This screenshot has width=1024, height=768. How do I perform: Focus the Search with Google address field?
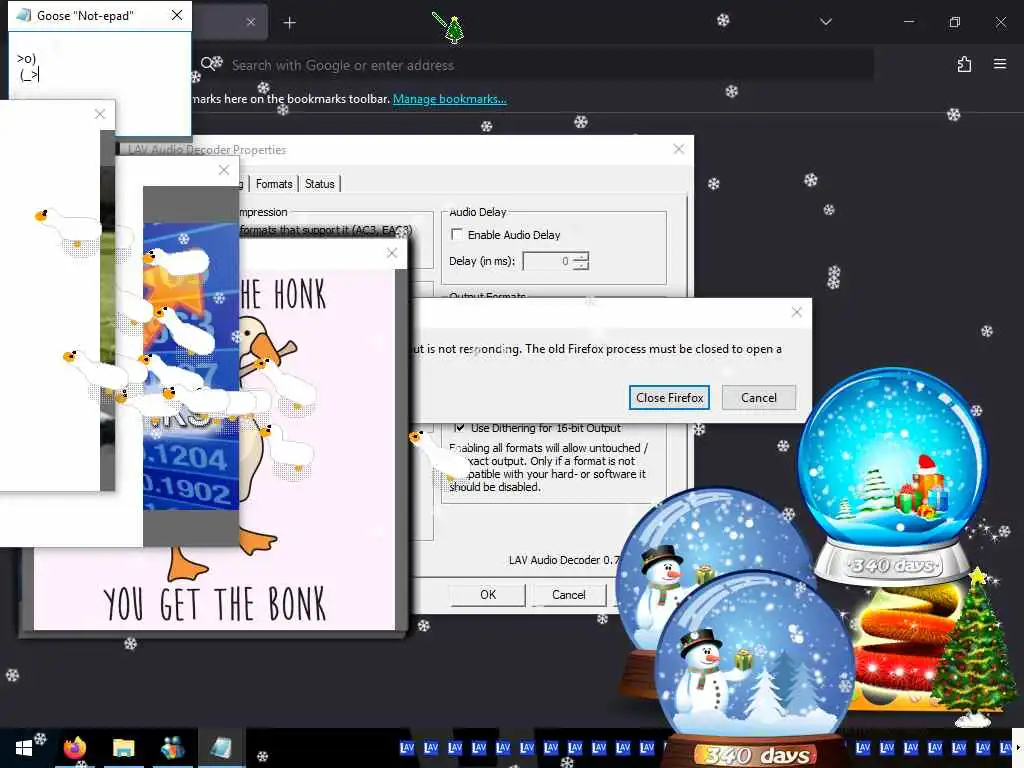coord(536,65)
